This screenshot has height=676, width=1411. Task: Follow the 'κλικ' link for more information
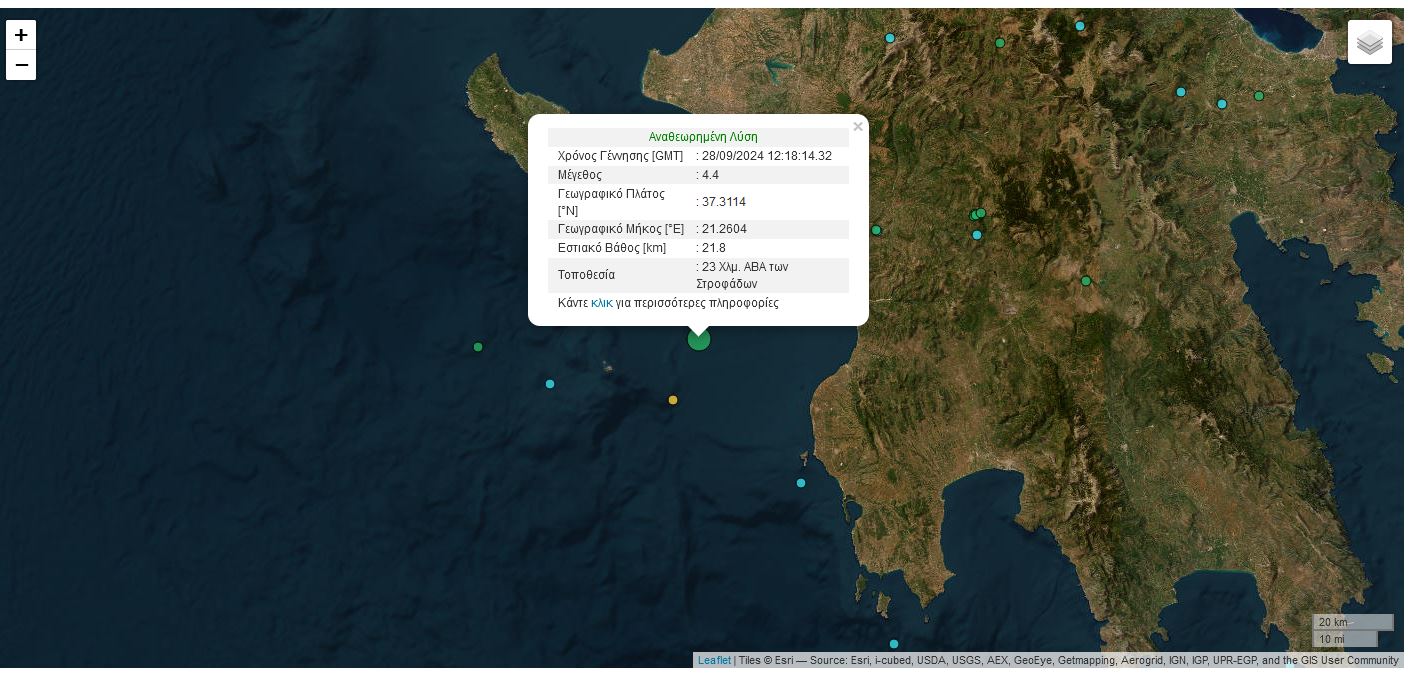(x=601, y=303)
